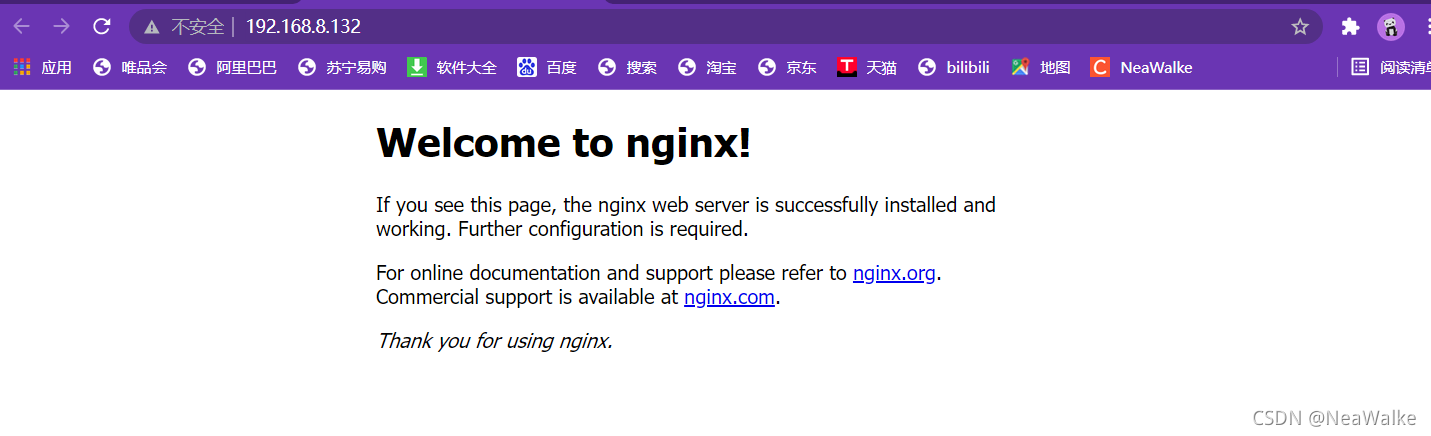Image resolution: width=1431 pixels, height=436 pixels.
Task: Open the 天猫 bookmark
Action: coord(867,67)
